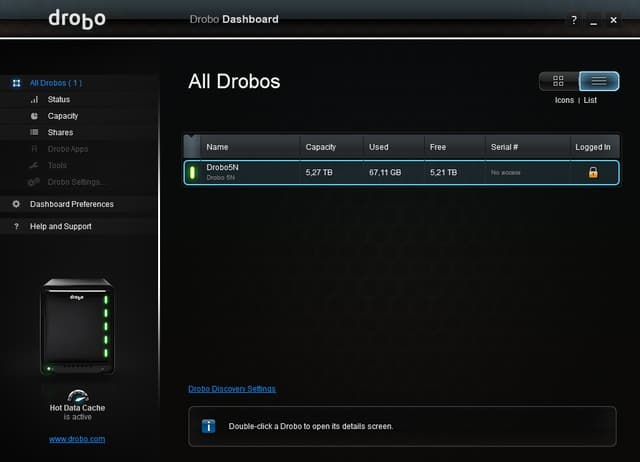Click the Drobo Settings label
Viewport: 640px width, 462px height.
[x=75, y=182]
